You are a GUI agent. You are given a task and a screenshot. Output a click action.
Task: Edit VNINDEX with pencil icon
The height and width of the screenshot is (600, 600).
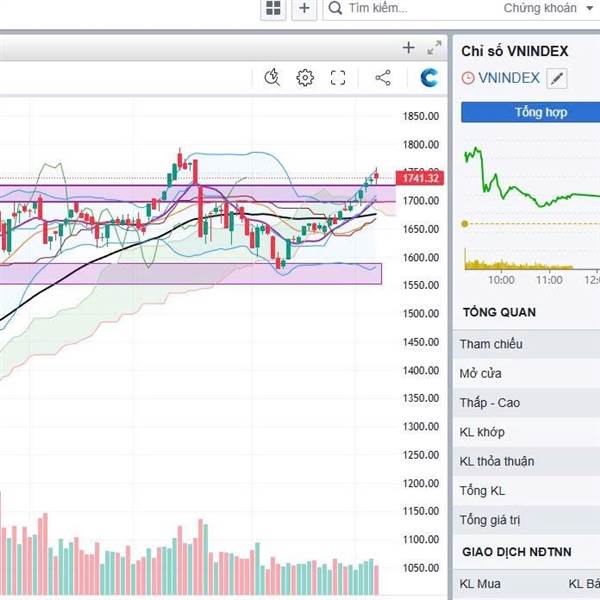pyautogui.click(x=557, y=78)
